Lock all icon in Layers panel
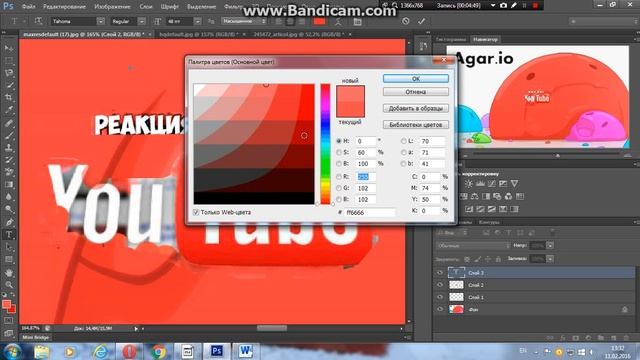 pyautogui.click(x=498, y=259)
